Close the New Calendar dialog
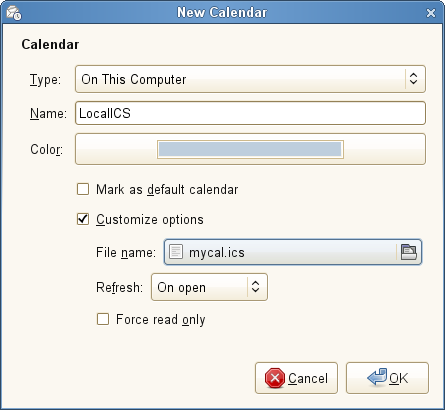 [x=431, y=13]
